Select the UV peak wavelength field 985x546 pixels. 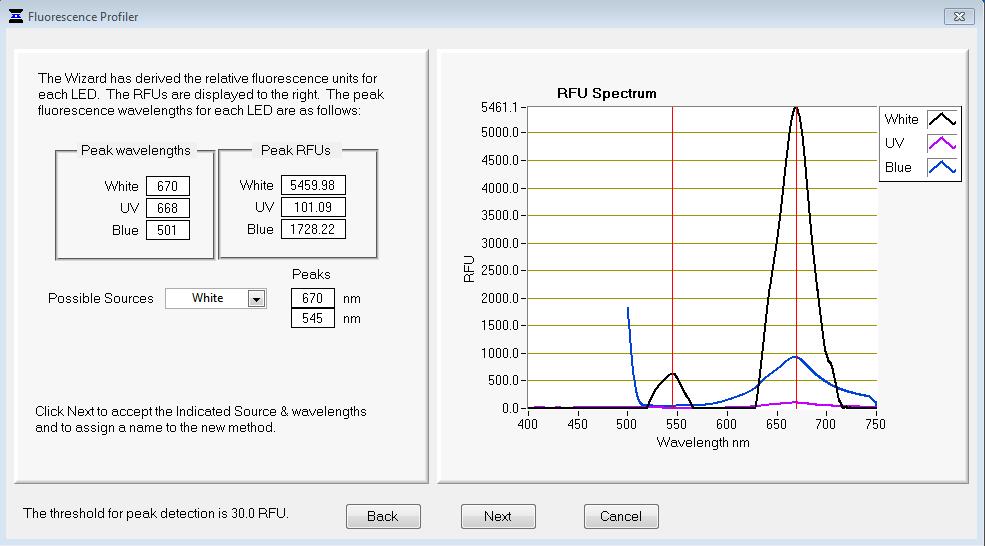[x=167, y=208]
